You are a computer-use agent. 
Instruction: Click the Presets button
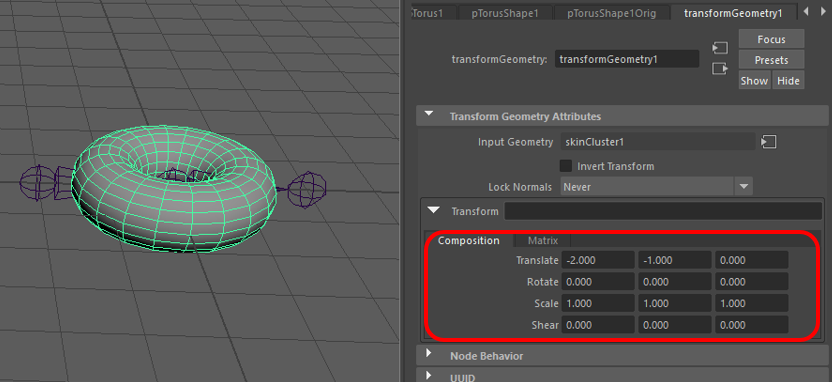772,60
